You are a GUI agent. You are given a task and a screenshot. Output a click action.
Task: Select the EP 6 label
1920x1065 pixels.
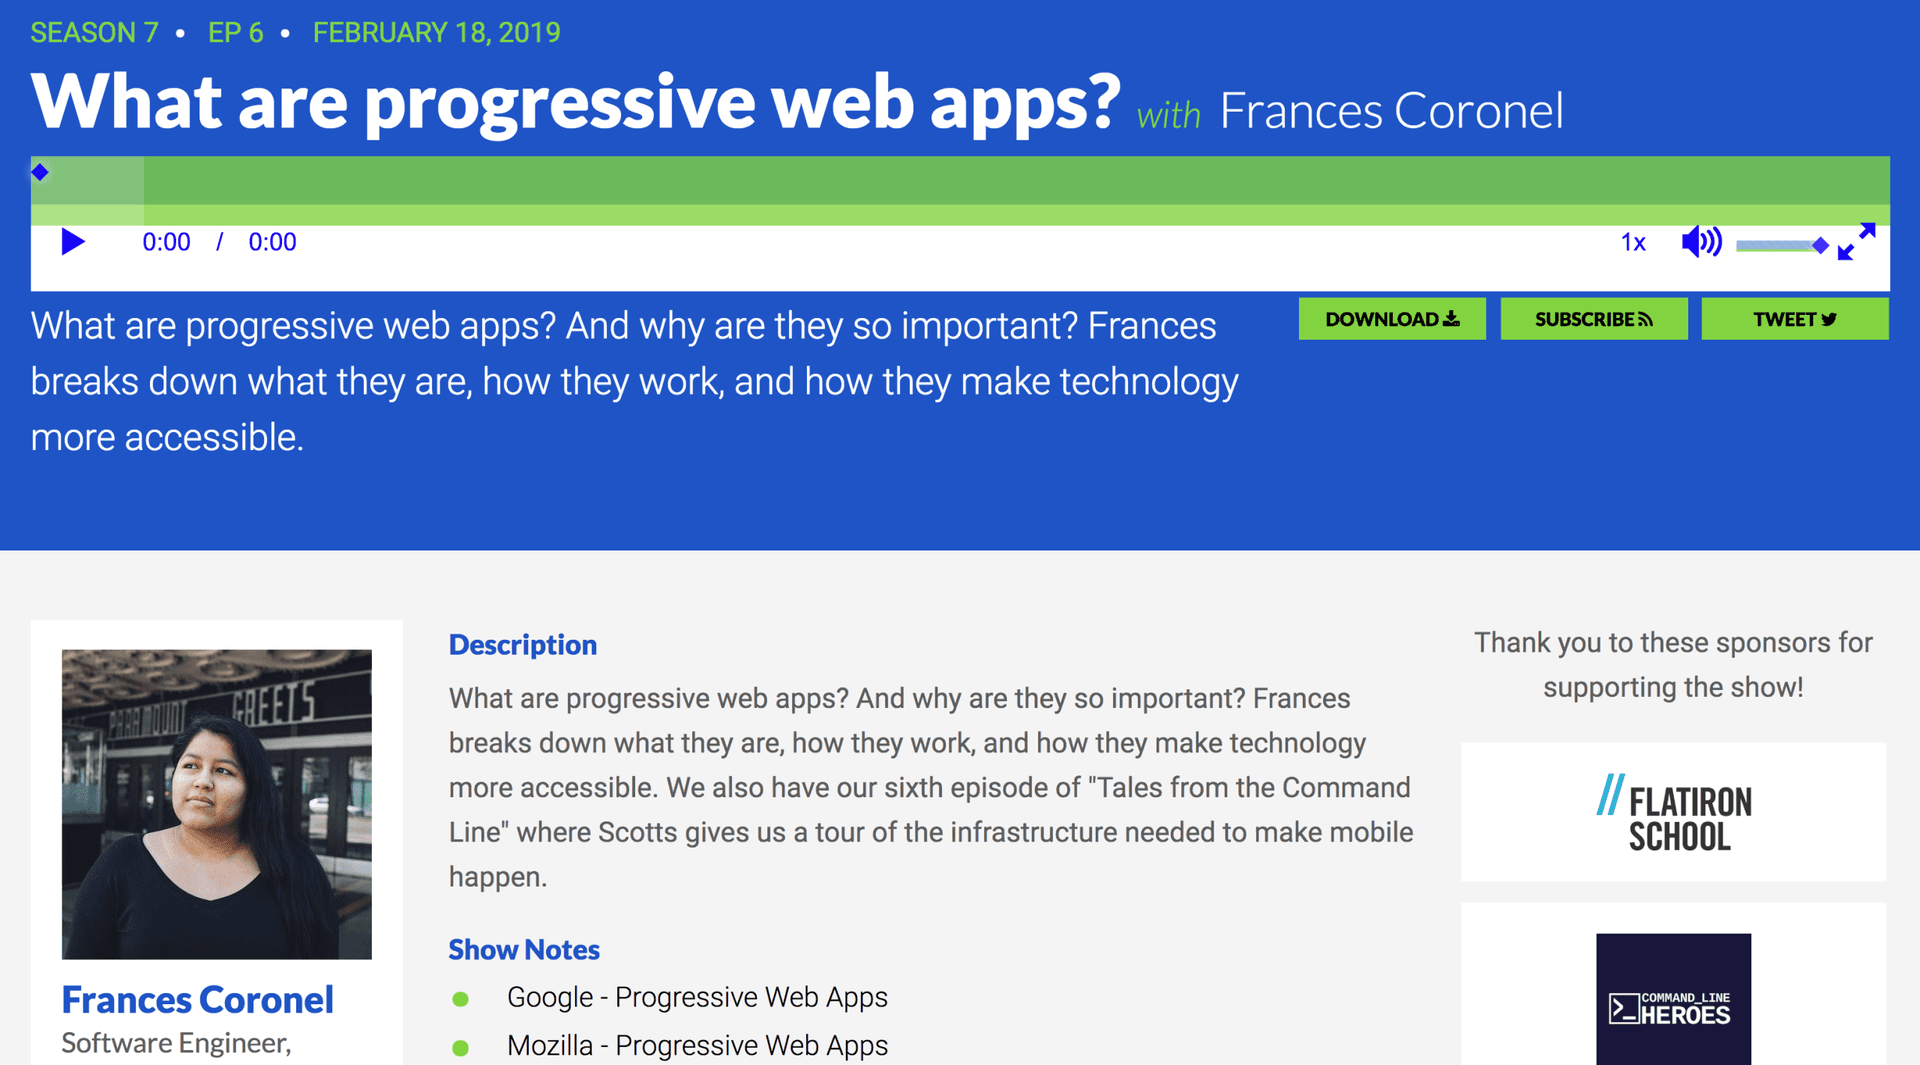point(234,32)
